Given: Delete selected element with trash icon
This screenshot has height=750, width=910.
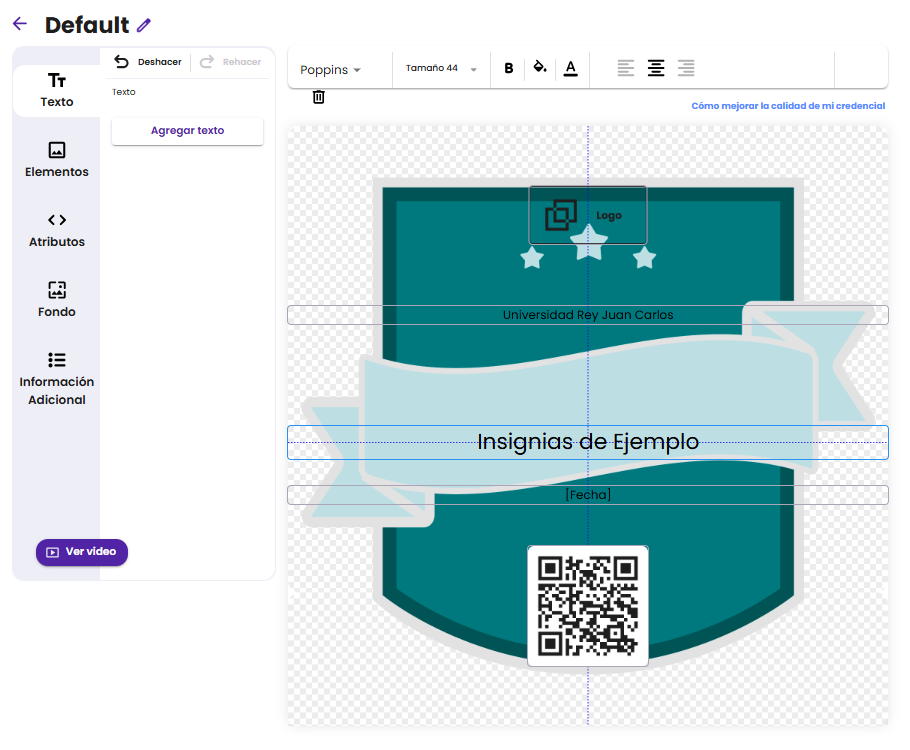Looking at the screenshot, I should click(318, 97).
